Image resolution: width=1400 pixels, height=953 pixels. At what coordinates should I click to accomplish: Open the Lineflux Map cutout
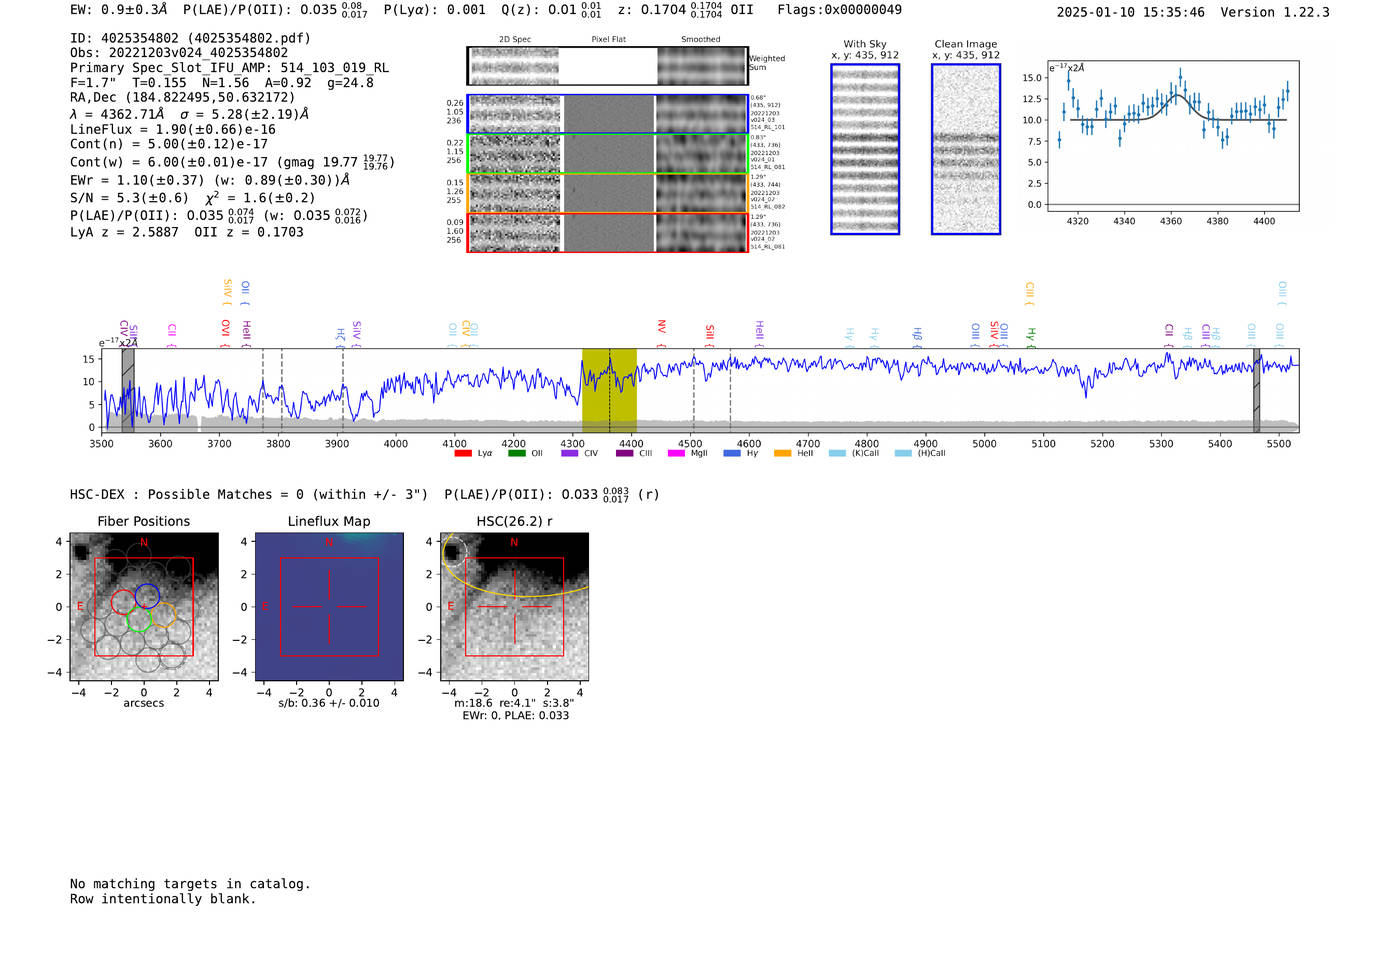[x=329, y=607]
